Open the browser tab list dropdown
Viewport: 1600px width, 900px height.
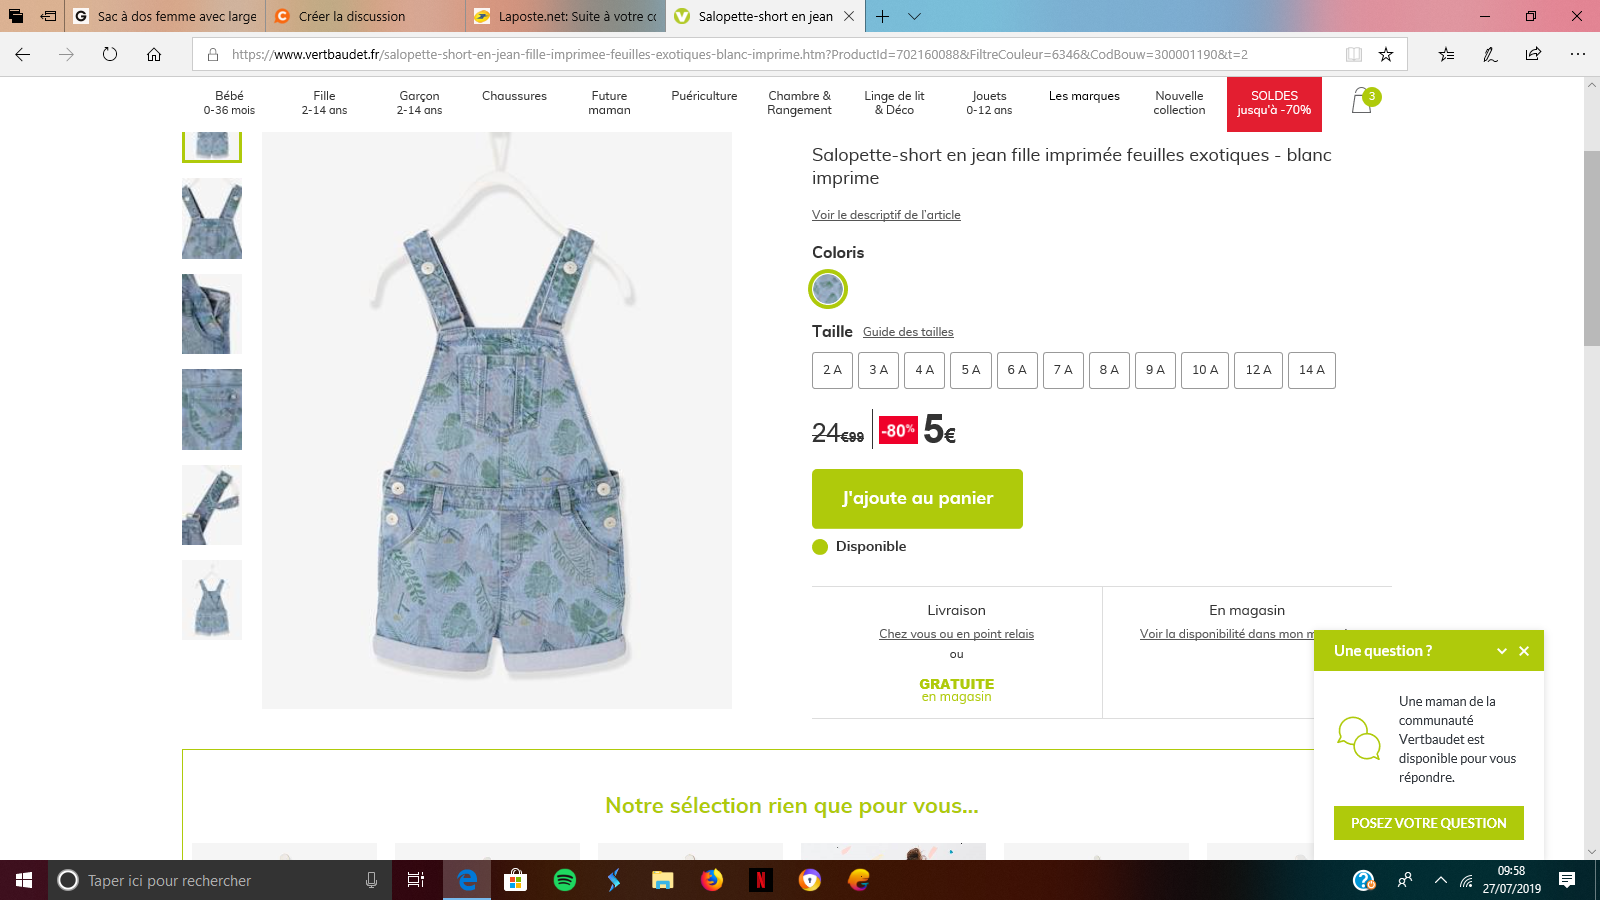914,16
